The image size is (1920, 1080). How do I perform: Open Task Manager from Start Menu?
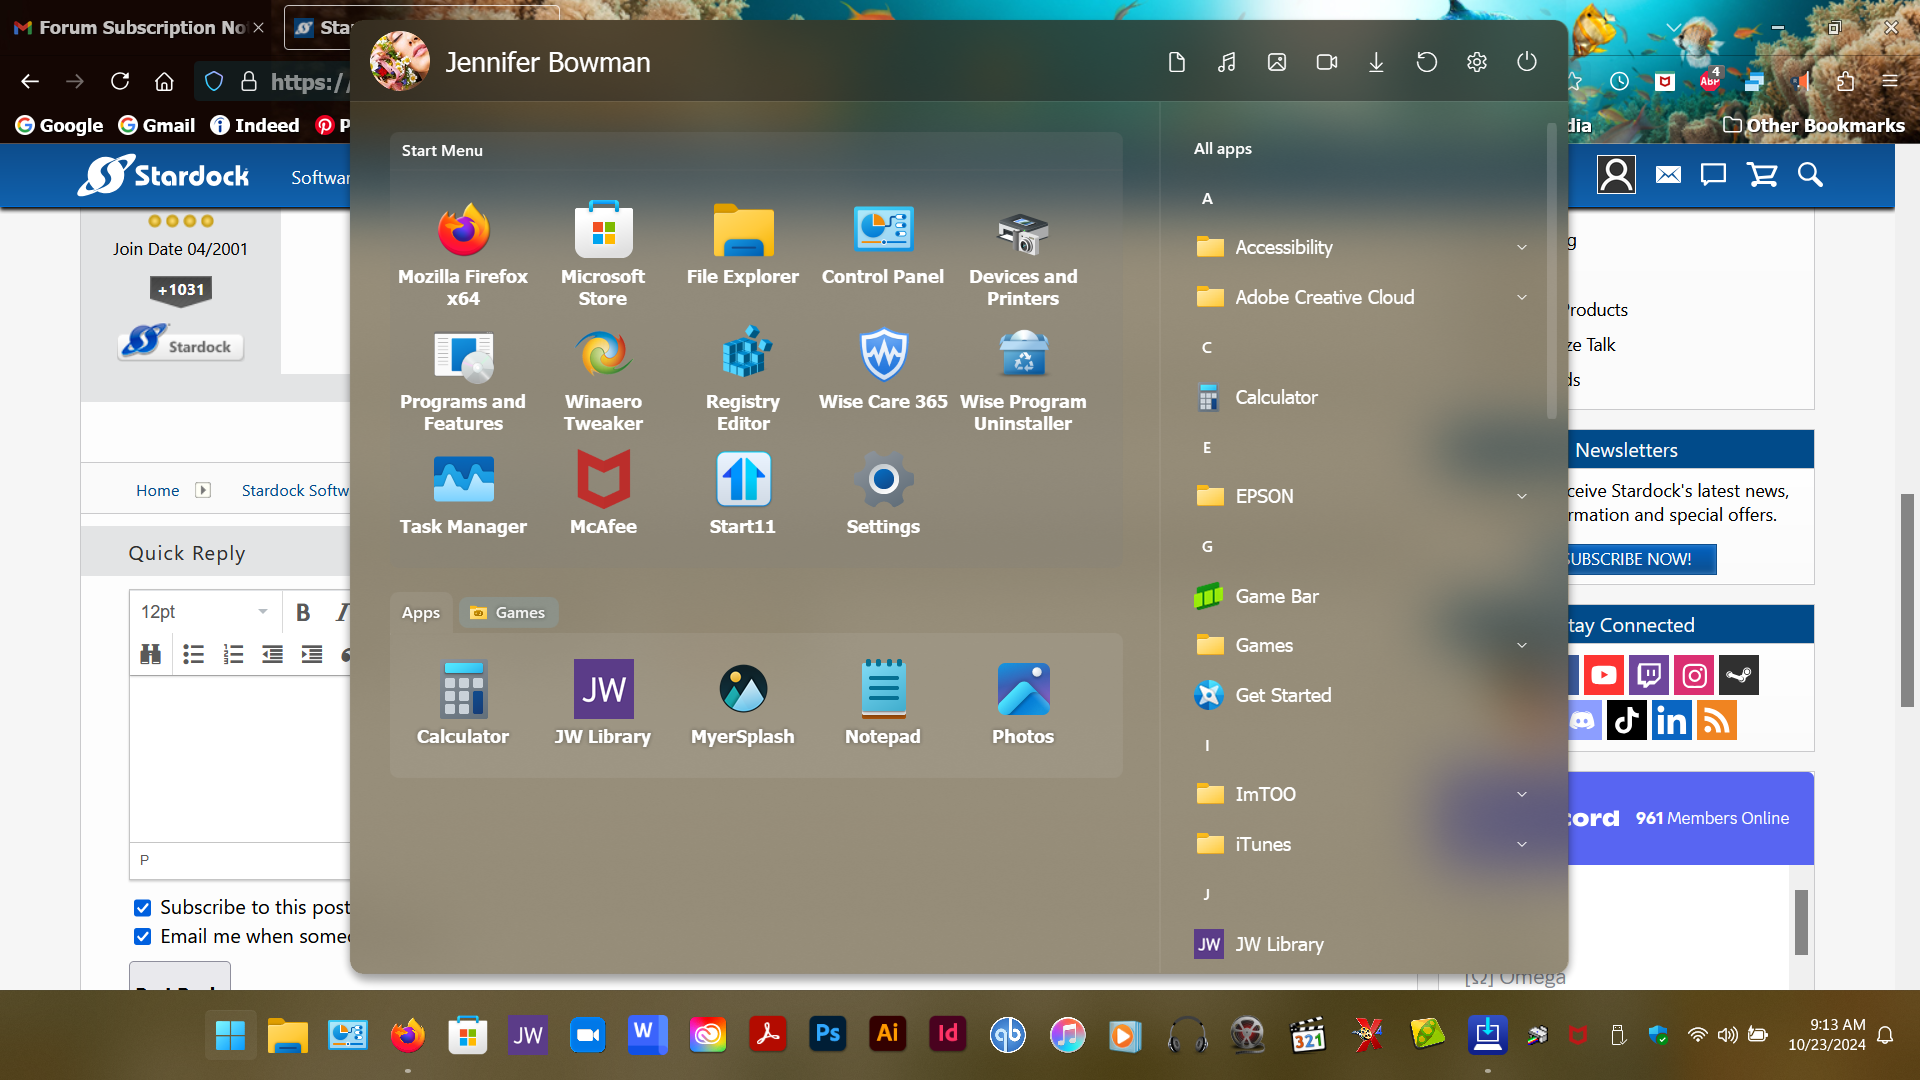(463, 494)
